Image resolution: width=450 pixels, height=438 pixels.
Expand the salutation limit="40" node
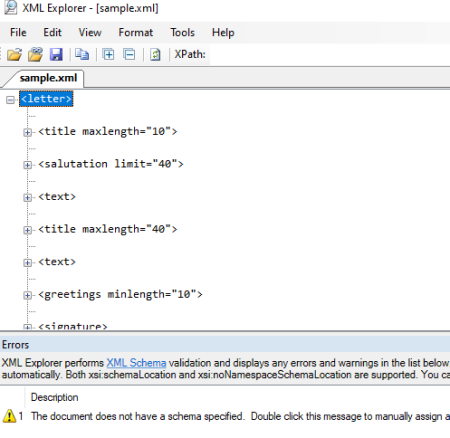click(28, 165)
